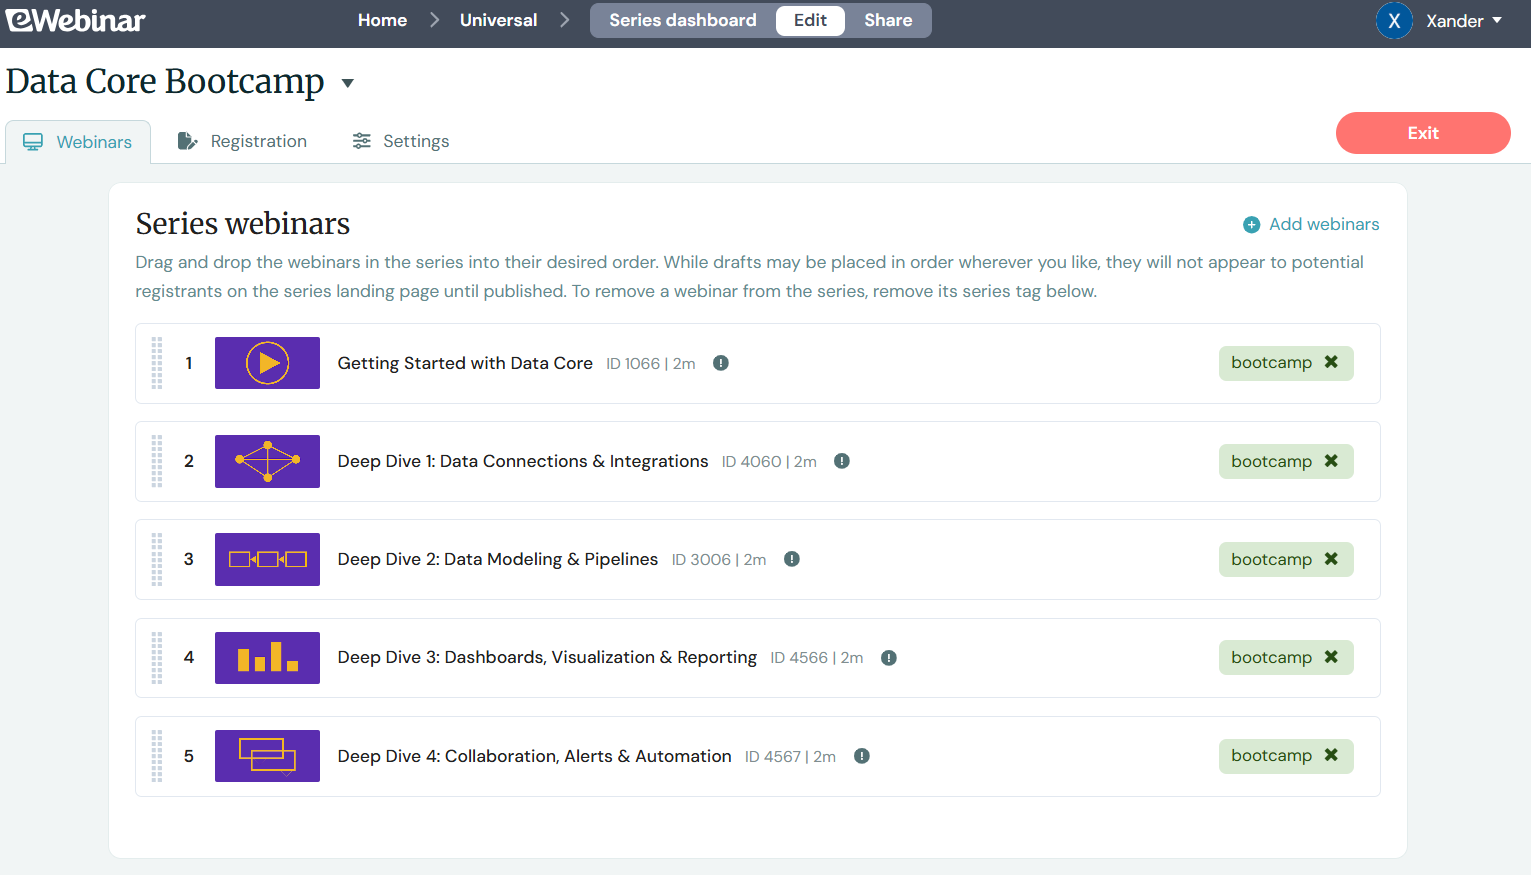Click the chat windows thumbnail for Deep Dive 4
Viewport: 1531px width, 875px height.
coord(267,756)
